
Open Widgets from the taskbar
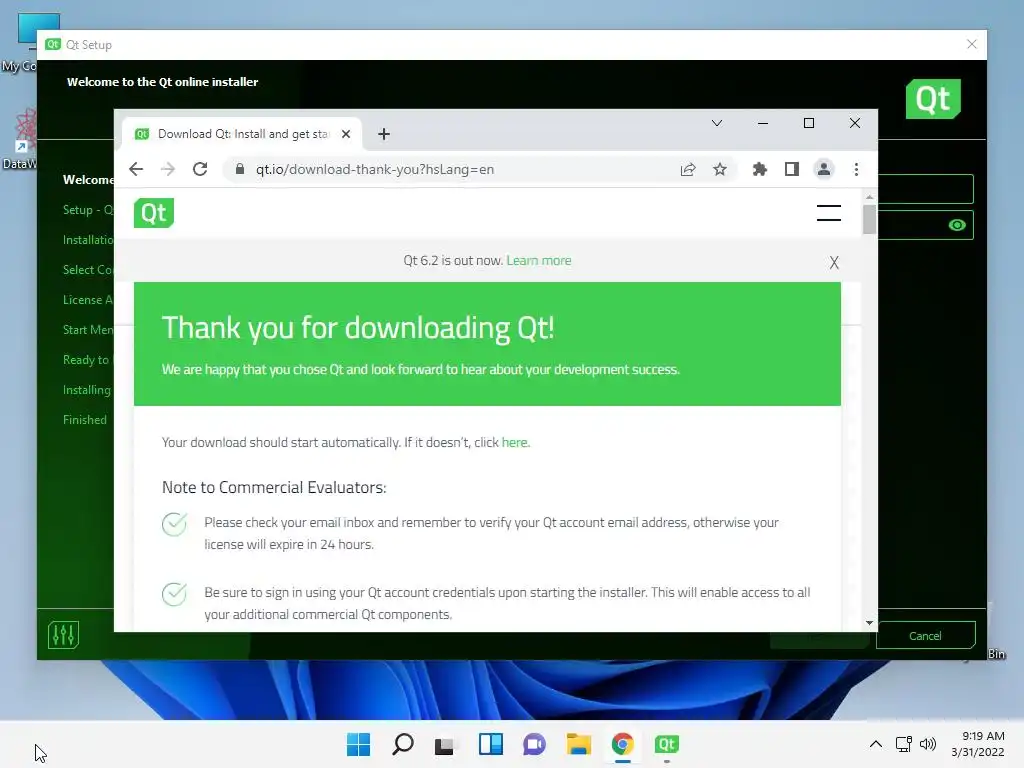pyautogui.click(x=490, y=744)
